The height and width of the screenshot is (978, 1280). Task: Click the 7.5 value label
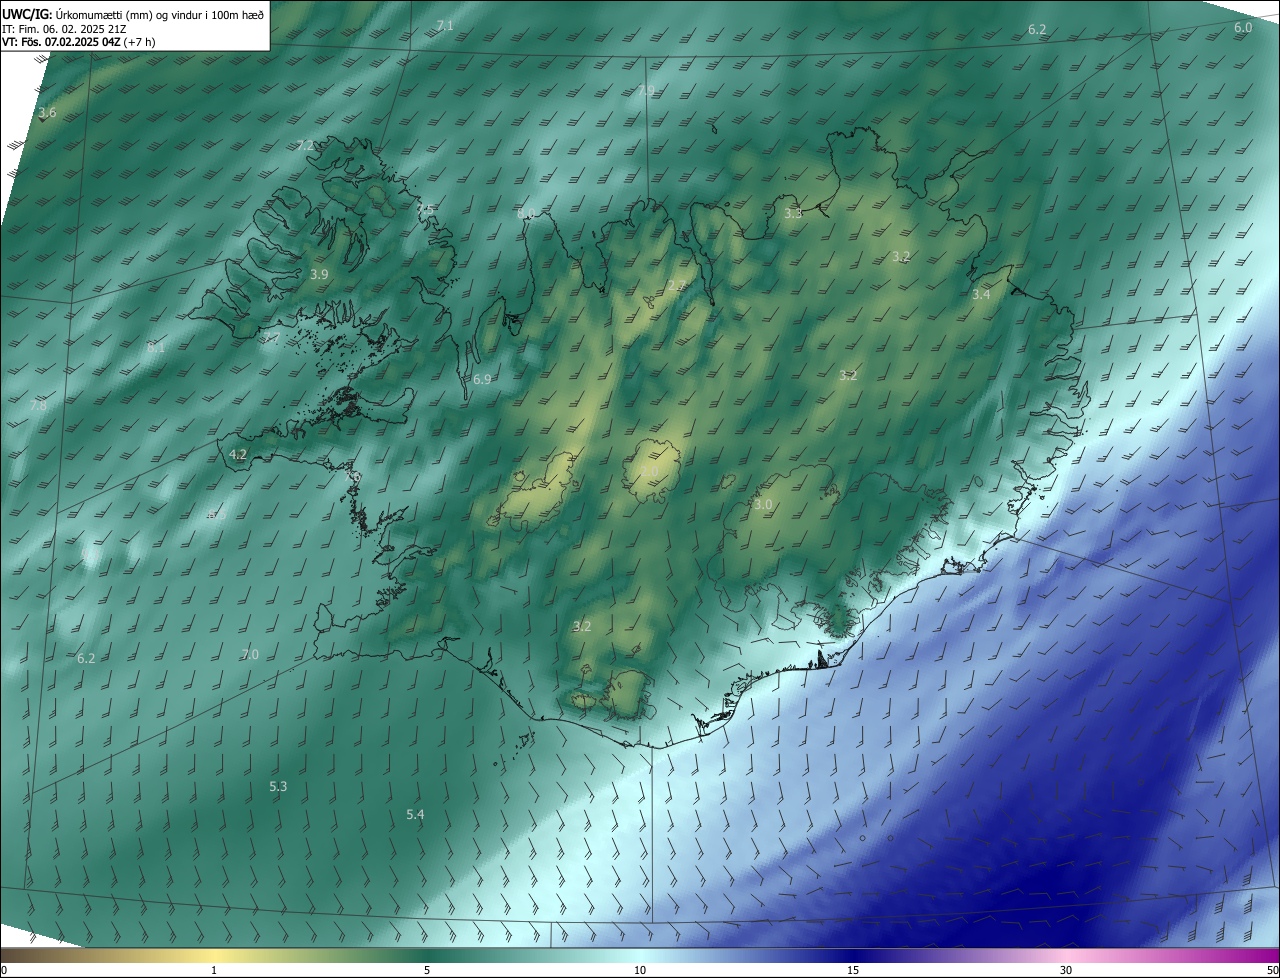coord(426,210)
